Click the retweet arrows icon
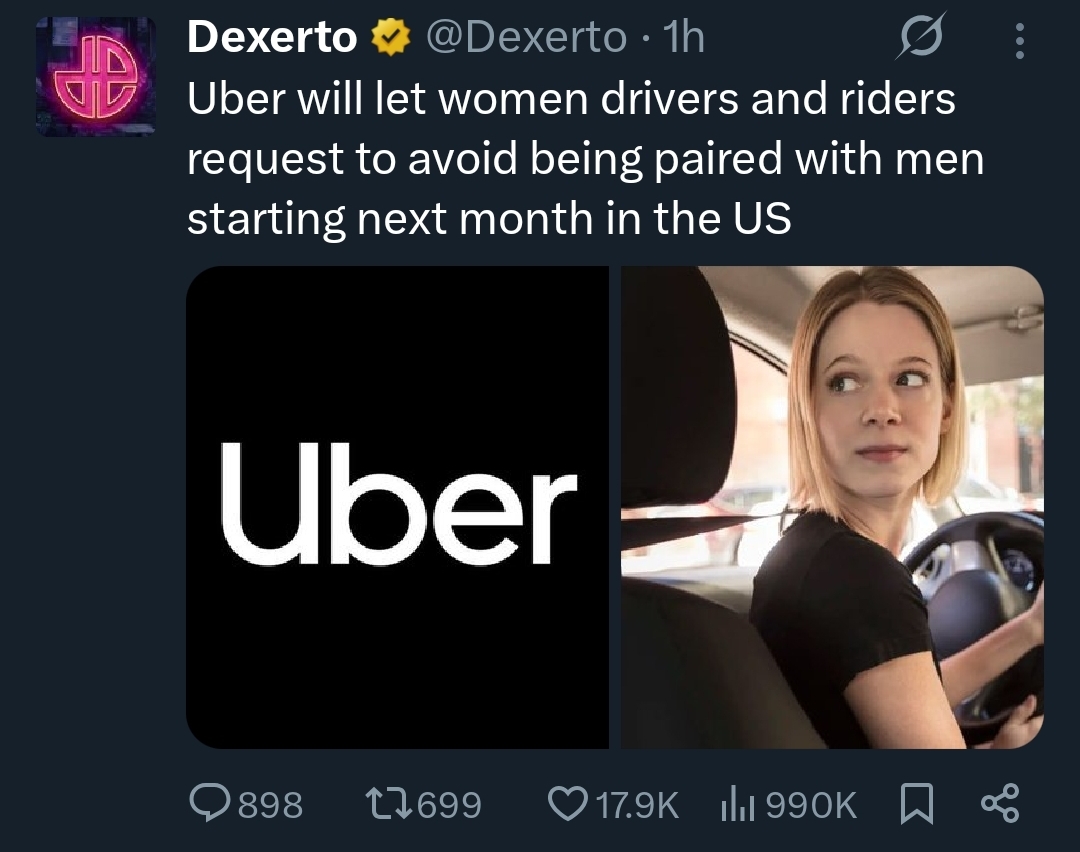The image size is (1080, 852). tap(389, 804)
